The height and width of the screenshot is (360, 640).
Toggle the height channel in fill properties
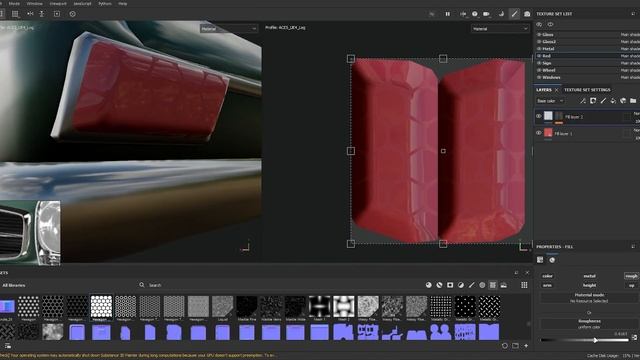[x=589, y=285]
